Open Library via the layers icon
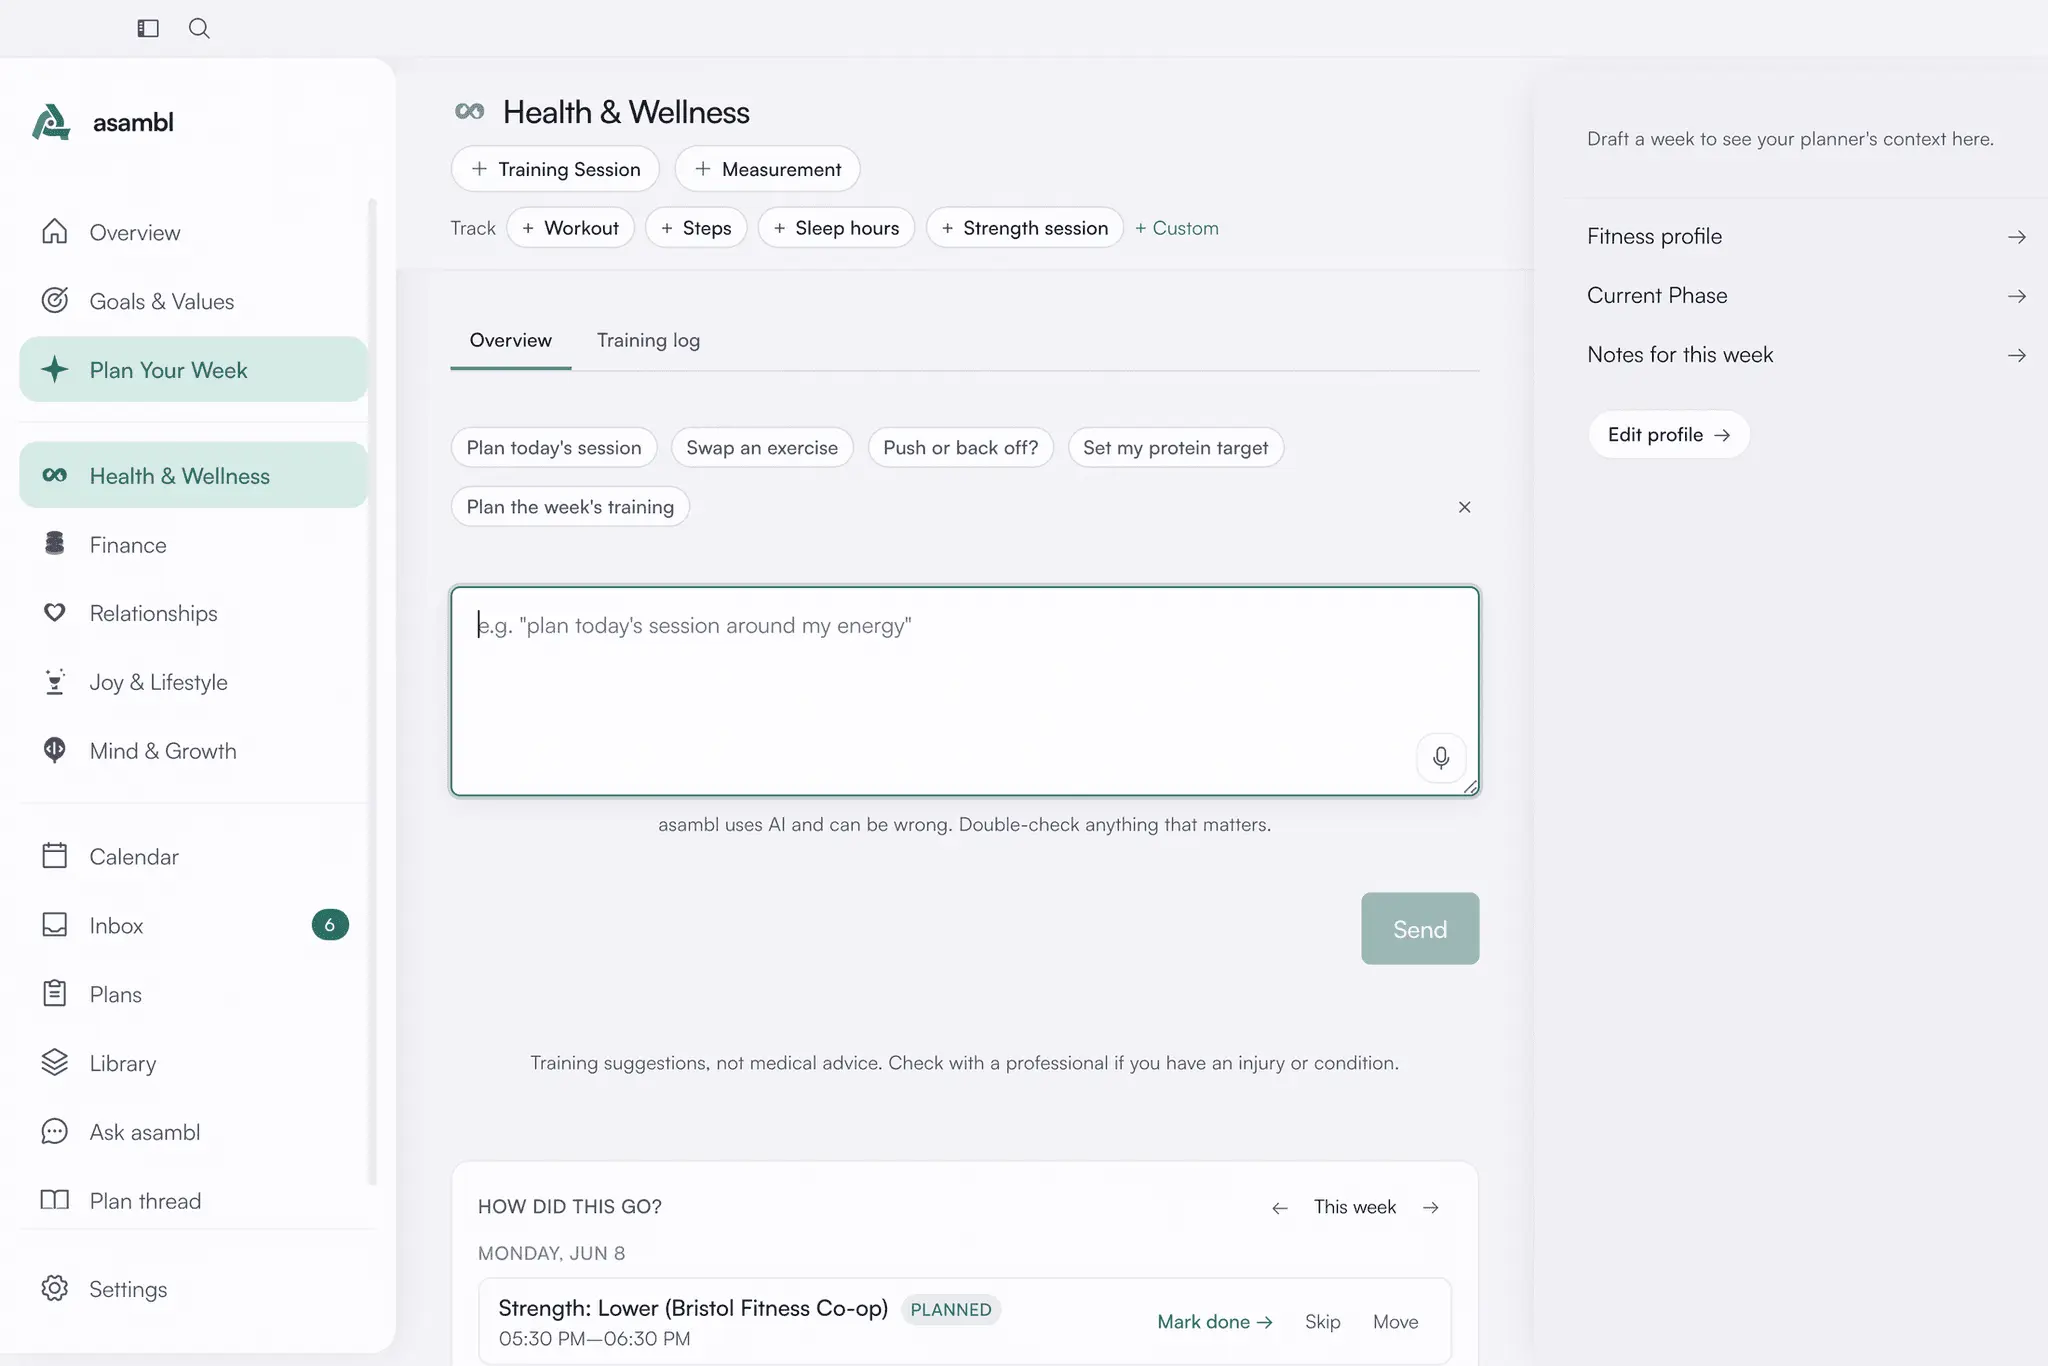 point(55,1063)
